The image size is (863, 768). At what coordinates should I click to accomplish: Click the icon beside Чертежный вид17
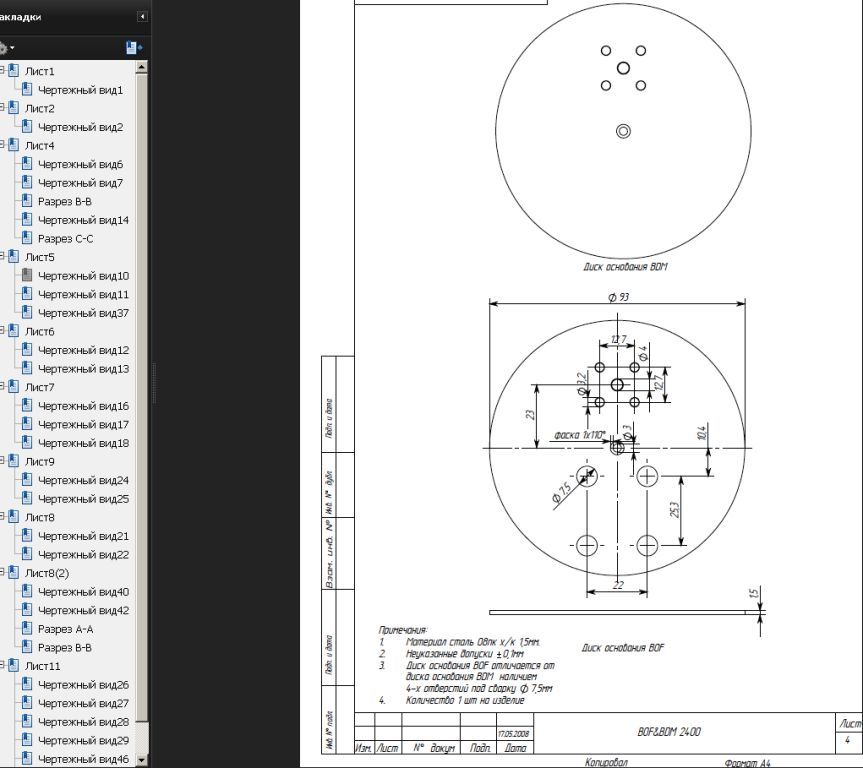[27, 424]
